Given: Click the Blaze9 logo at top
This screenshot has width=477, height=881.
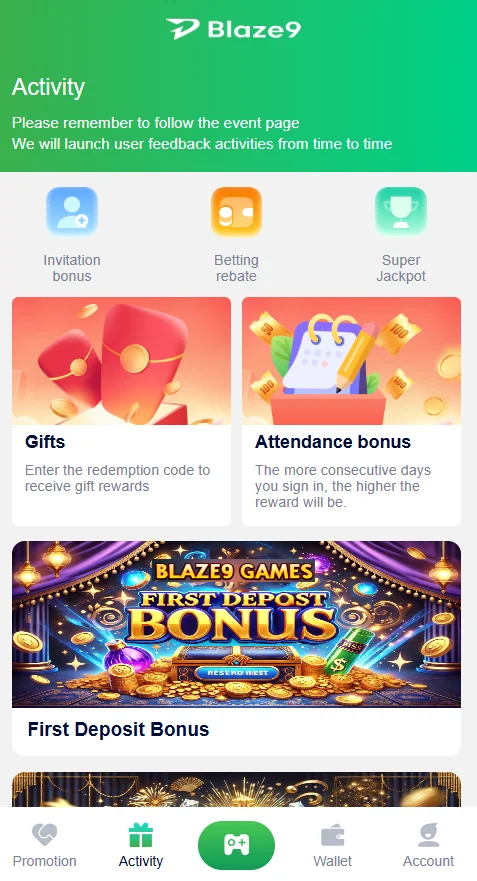Looking at the screenshot, I should tap(233, 29).
